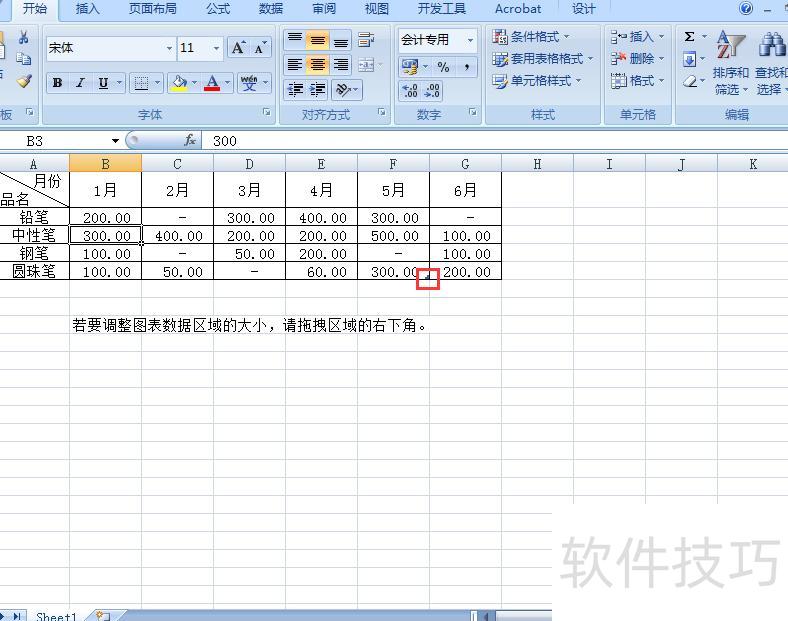The height and width of the screenshot is (621, 788).
Task: Click 删除 delete cells button
Action: click(x=638, y=59)
